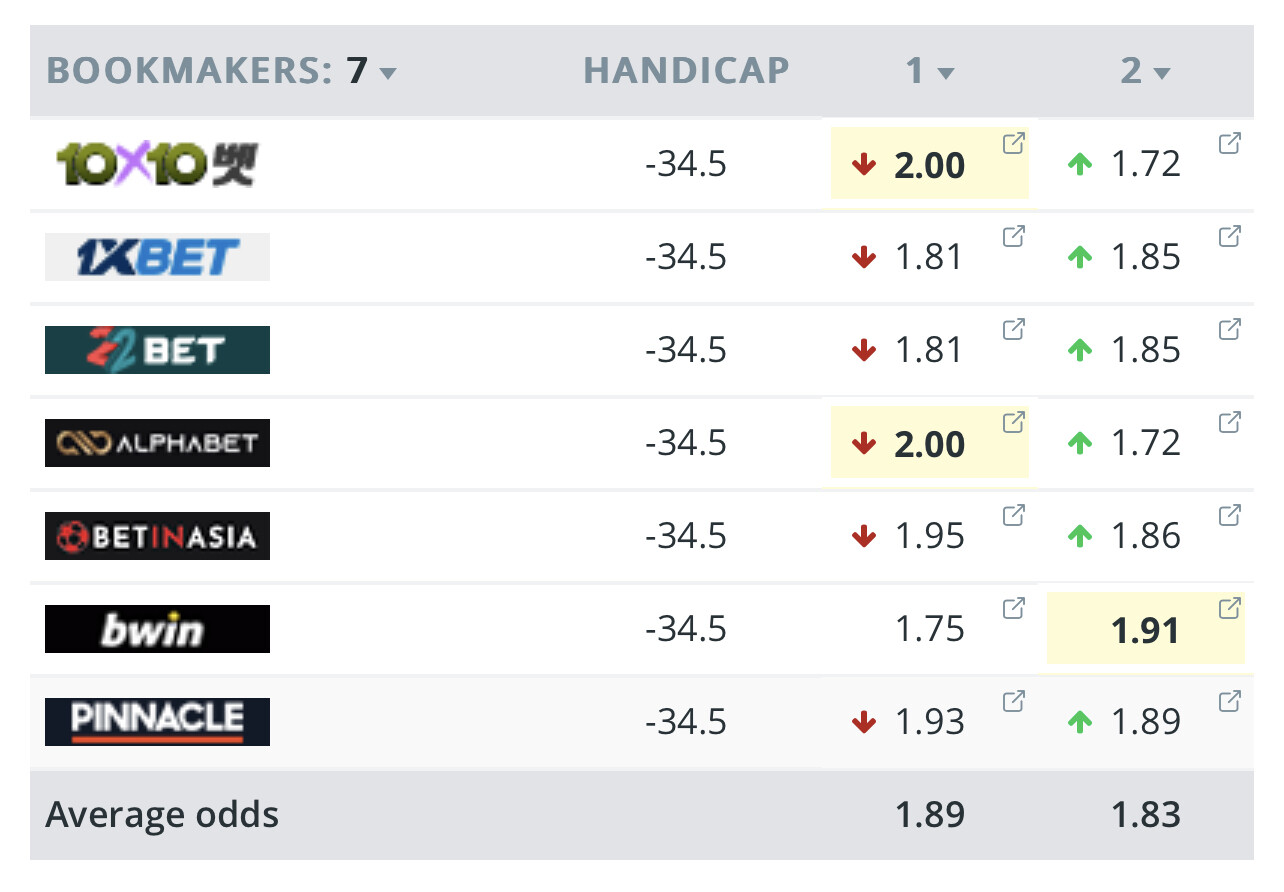This screenshot has width=1284, height=892.
Task: Open external link for Pinnacle column 1 odds
Action: click(x=1013, y=701)
